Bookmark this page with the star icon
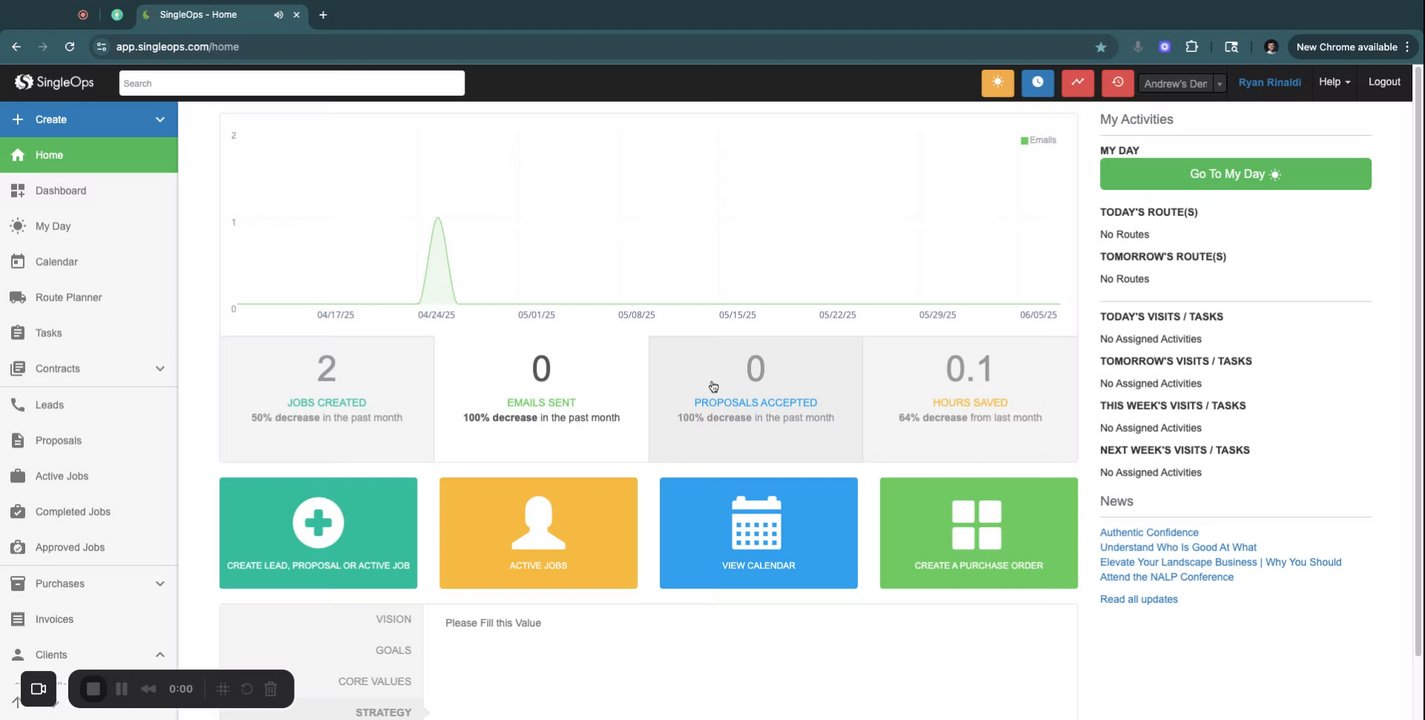 click(x=1101, y=47)
